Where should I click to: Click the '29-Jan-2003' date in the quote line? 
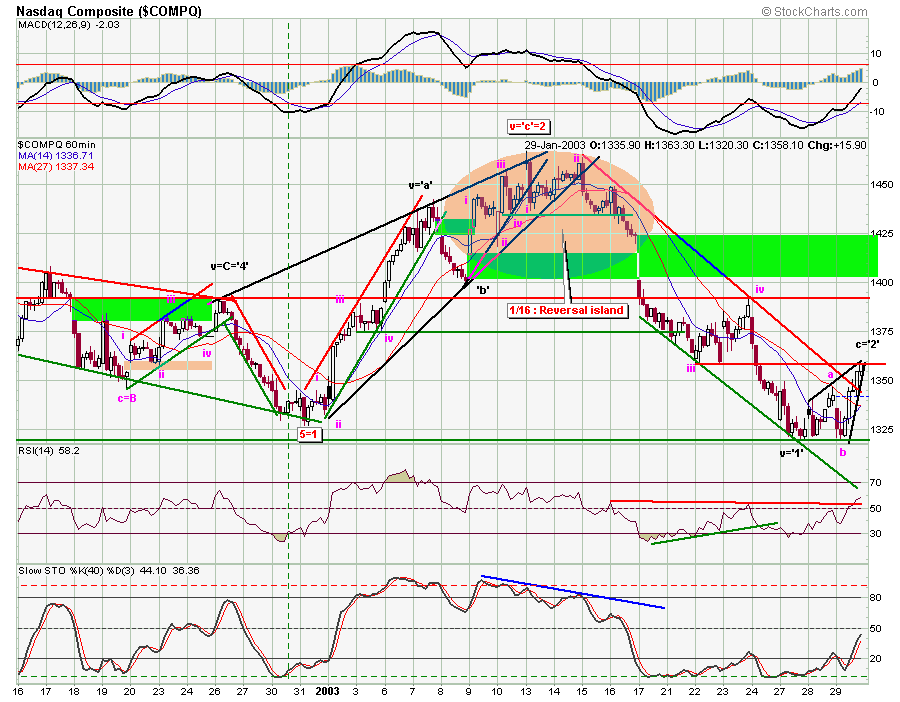coord(554,145)
